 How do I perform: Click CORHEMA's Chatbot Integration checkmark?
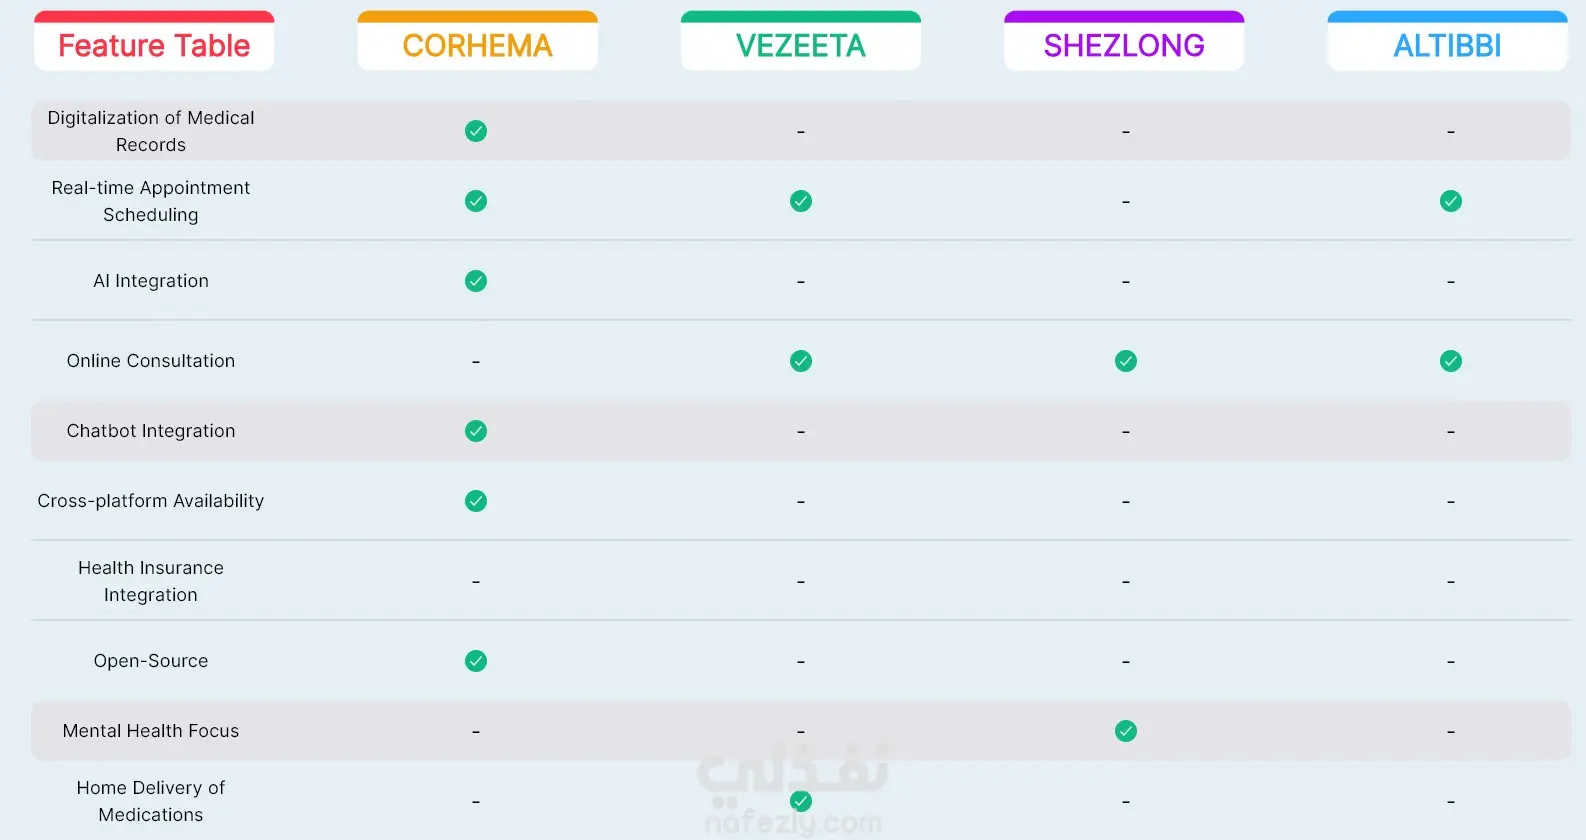(476, 431)
